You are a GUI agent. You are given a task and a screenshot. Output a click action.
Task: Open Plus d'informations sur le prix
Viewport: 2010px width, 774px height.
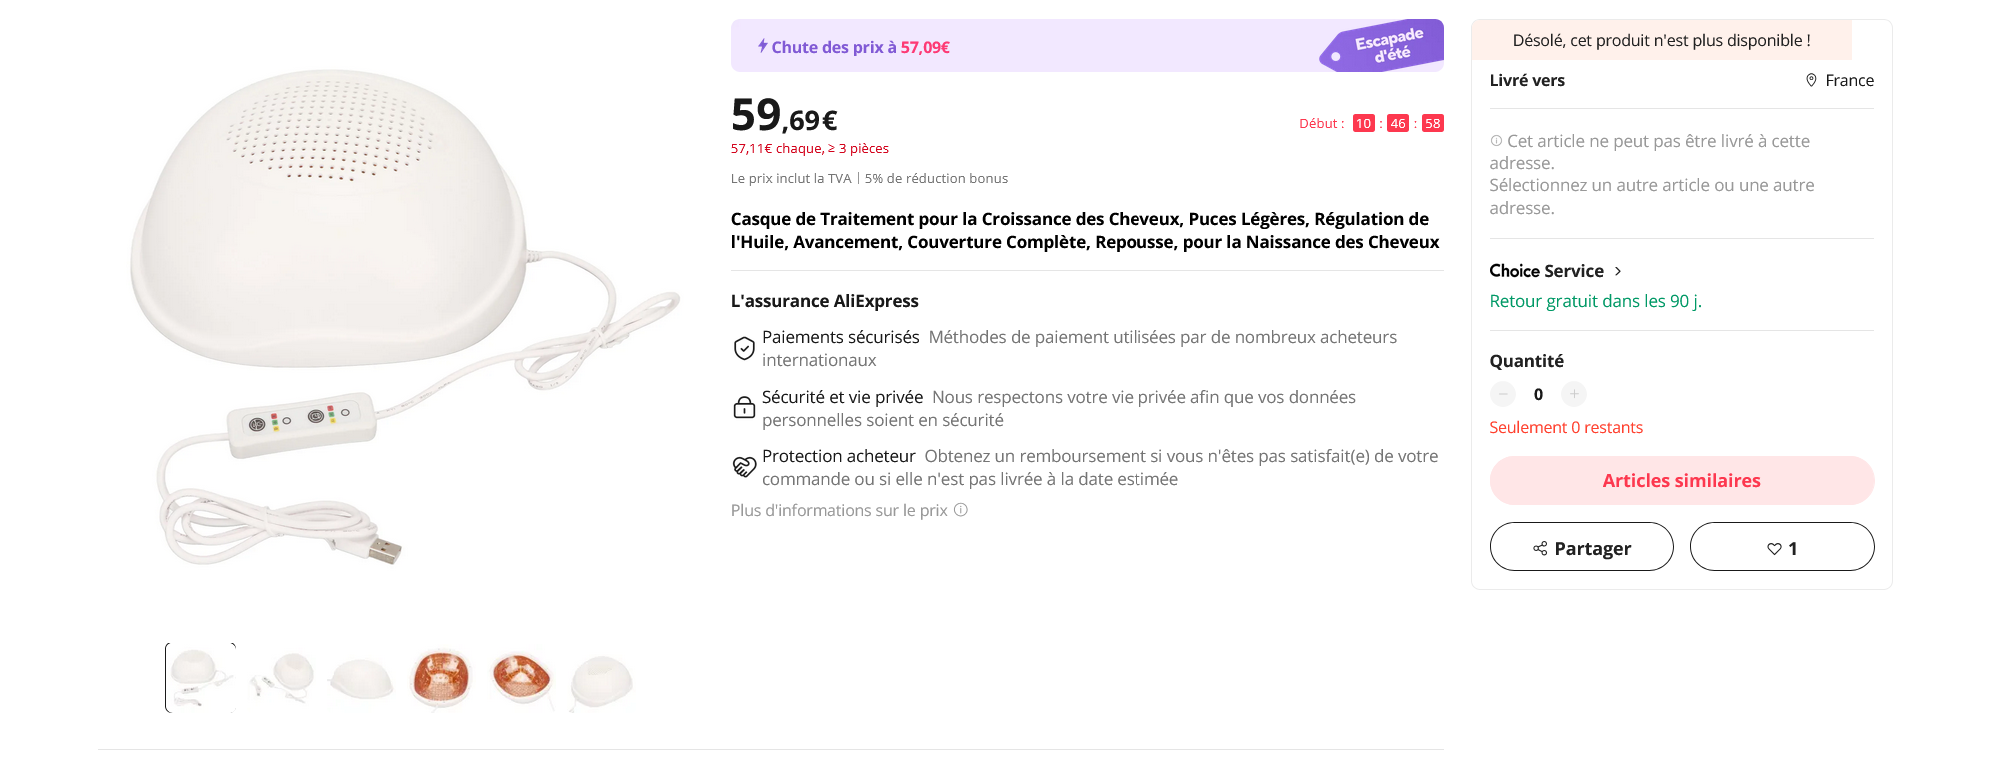click(x=845, y=510)
